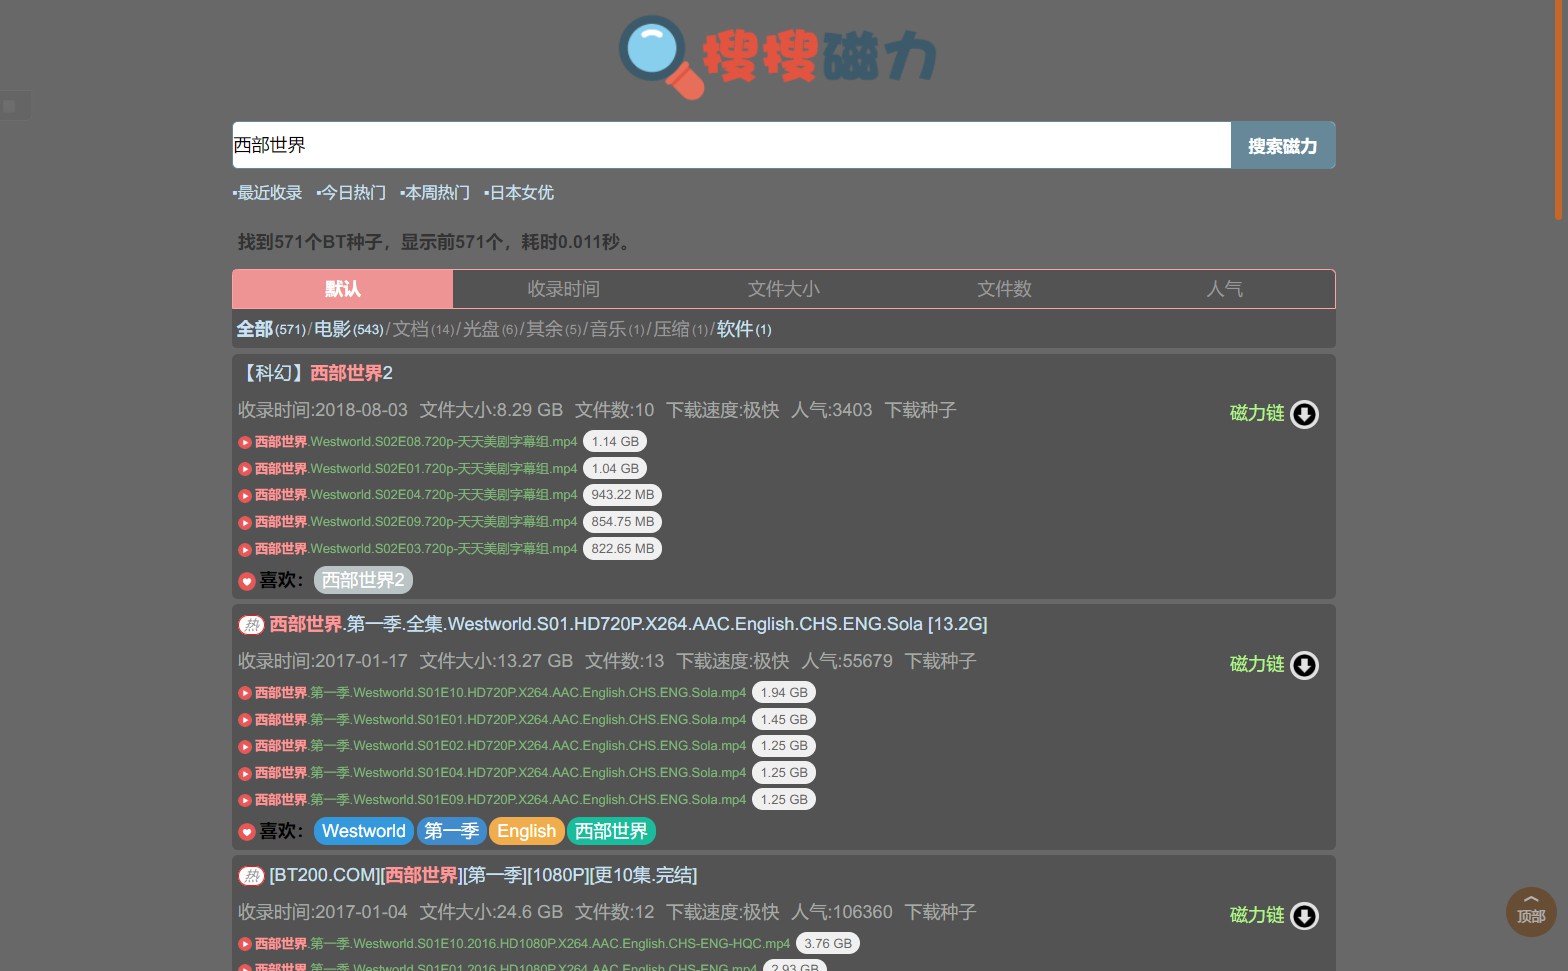Click the play icon beside Westworld.S02E08 file

point(245,442)
